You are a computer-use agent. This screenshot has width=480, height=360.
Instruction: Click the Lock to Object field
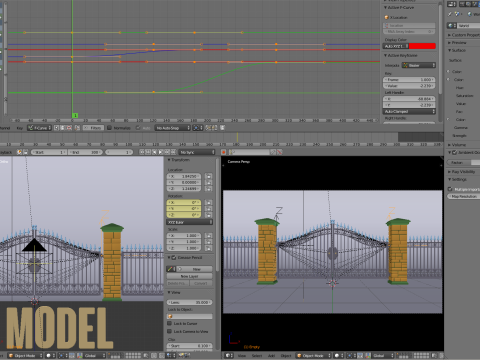click(189, 316)
